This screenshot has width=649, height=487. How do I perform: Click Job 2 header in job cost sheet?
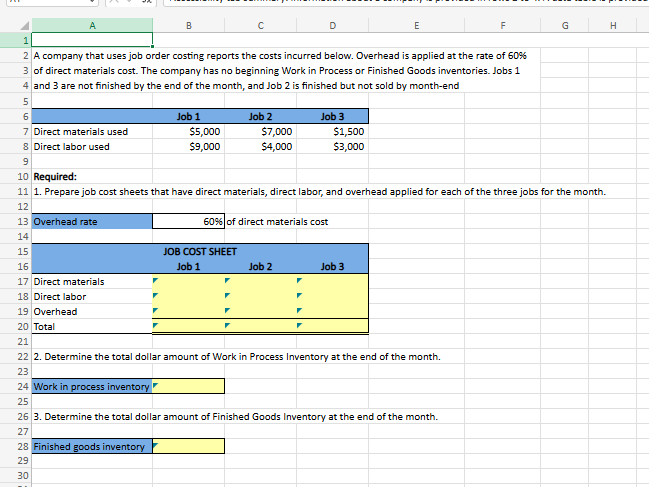point(261,266)
